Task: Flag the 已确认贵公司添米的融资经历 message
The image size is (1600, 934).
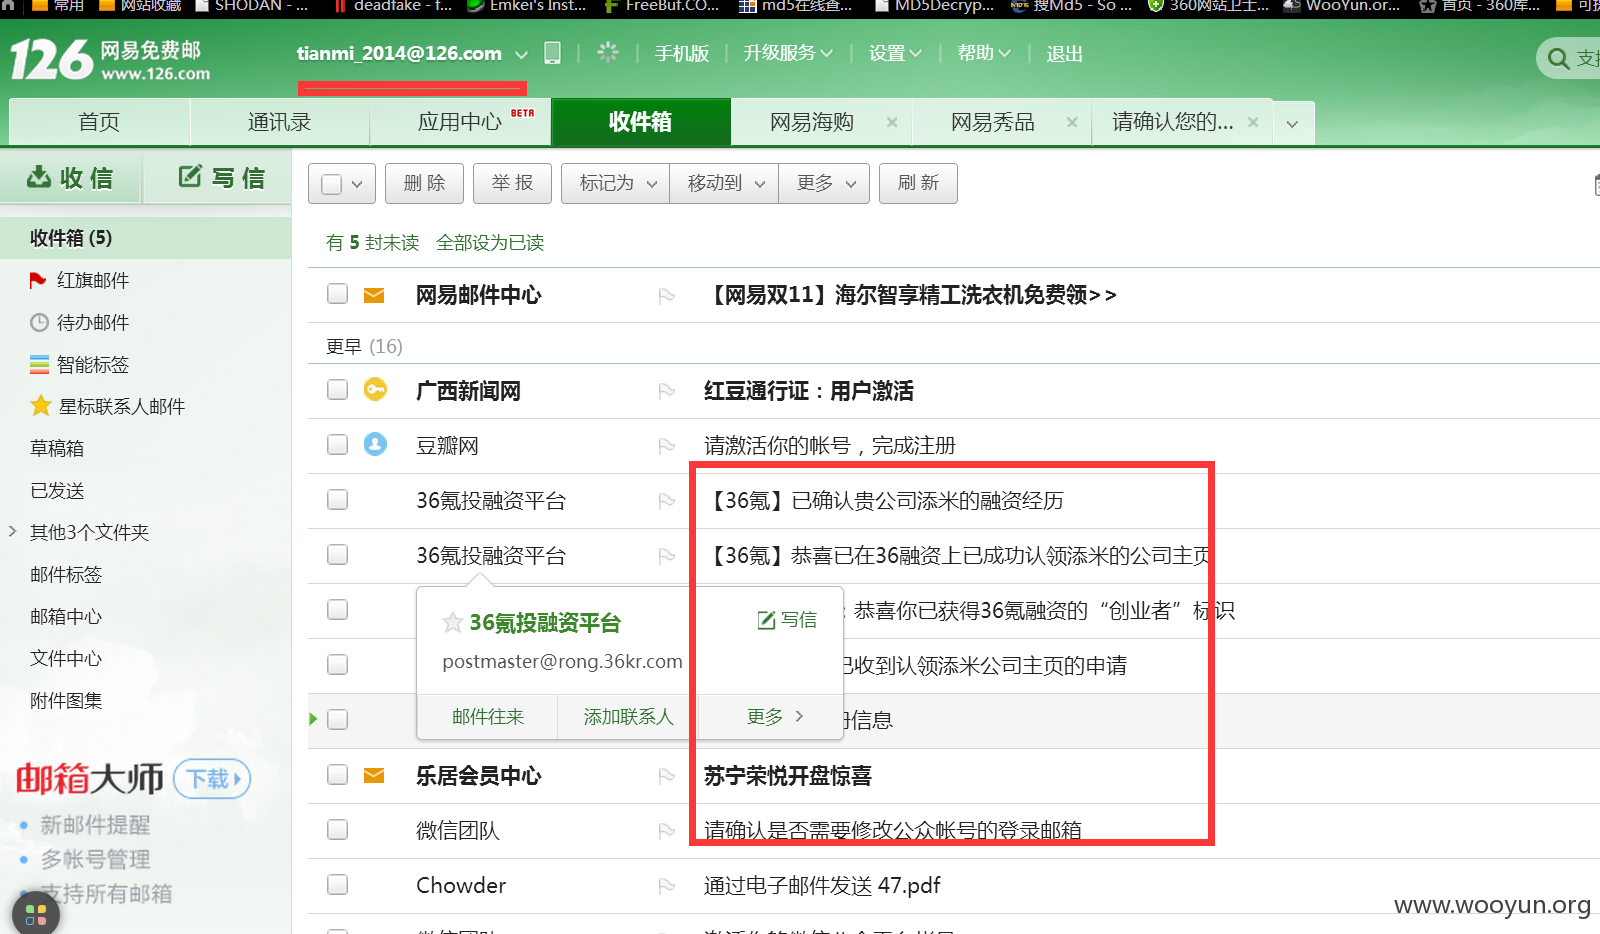Action: pos(667,501)
